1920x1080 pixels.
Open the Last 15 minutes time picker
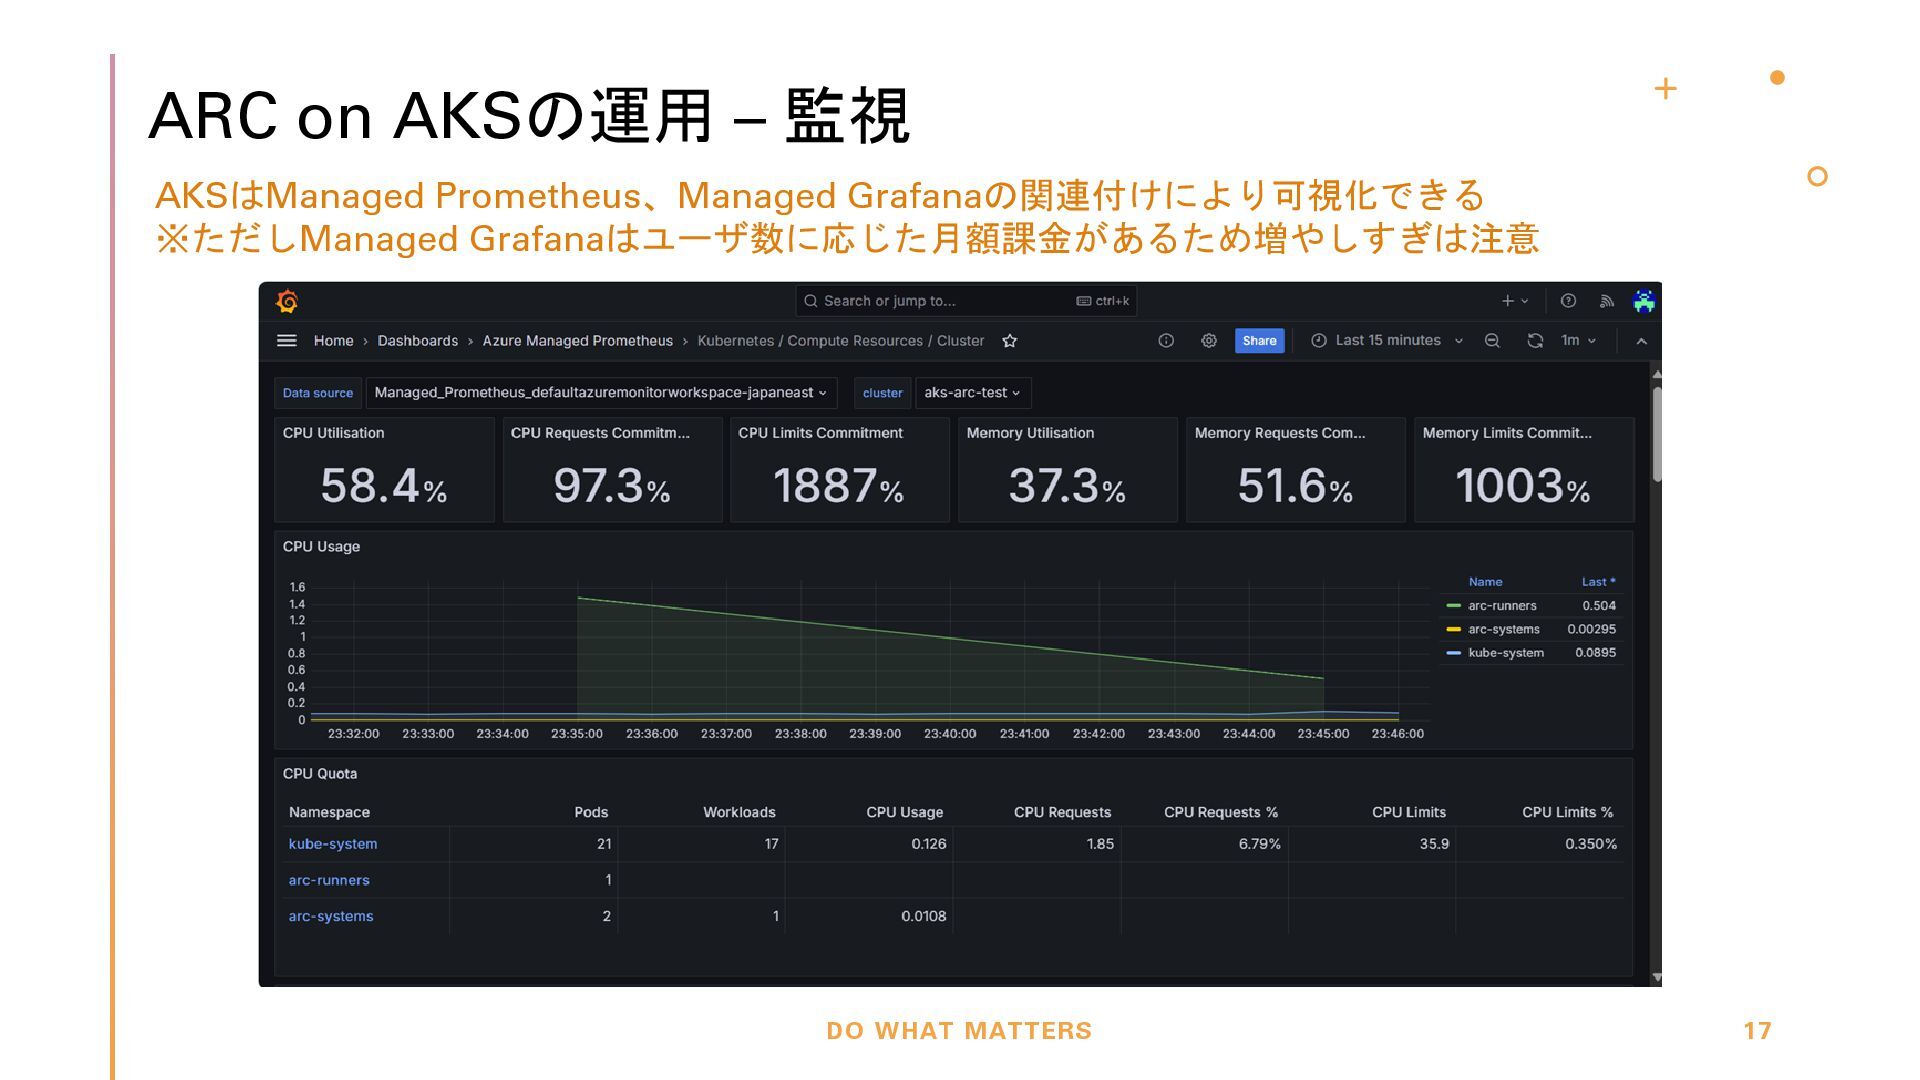click(1387, 341)
